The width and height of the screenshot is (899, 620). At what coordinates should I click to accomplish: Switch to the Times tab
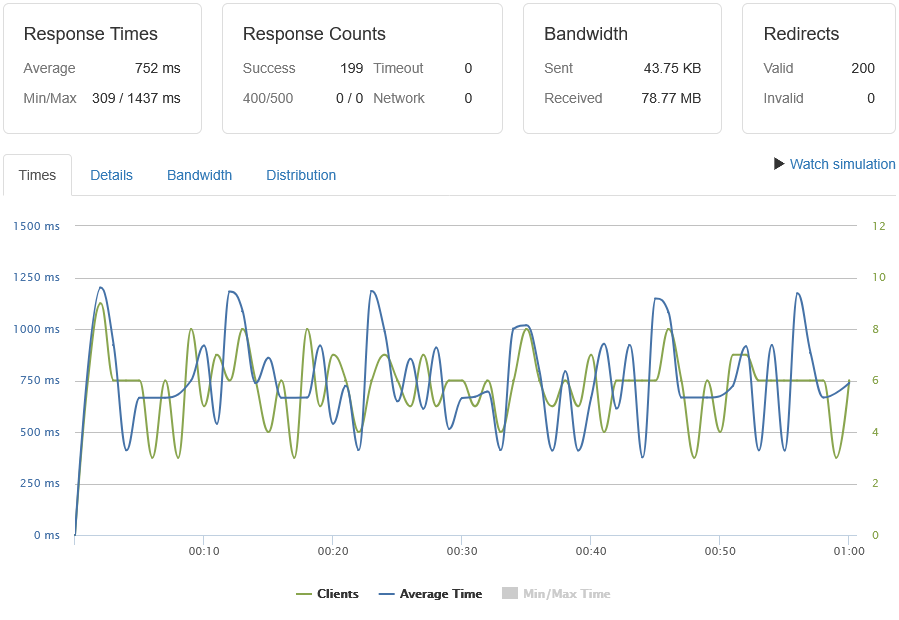coord(37,175)
